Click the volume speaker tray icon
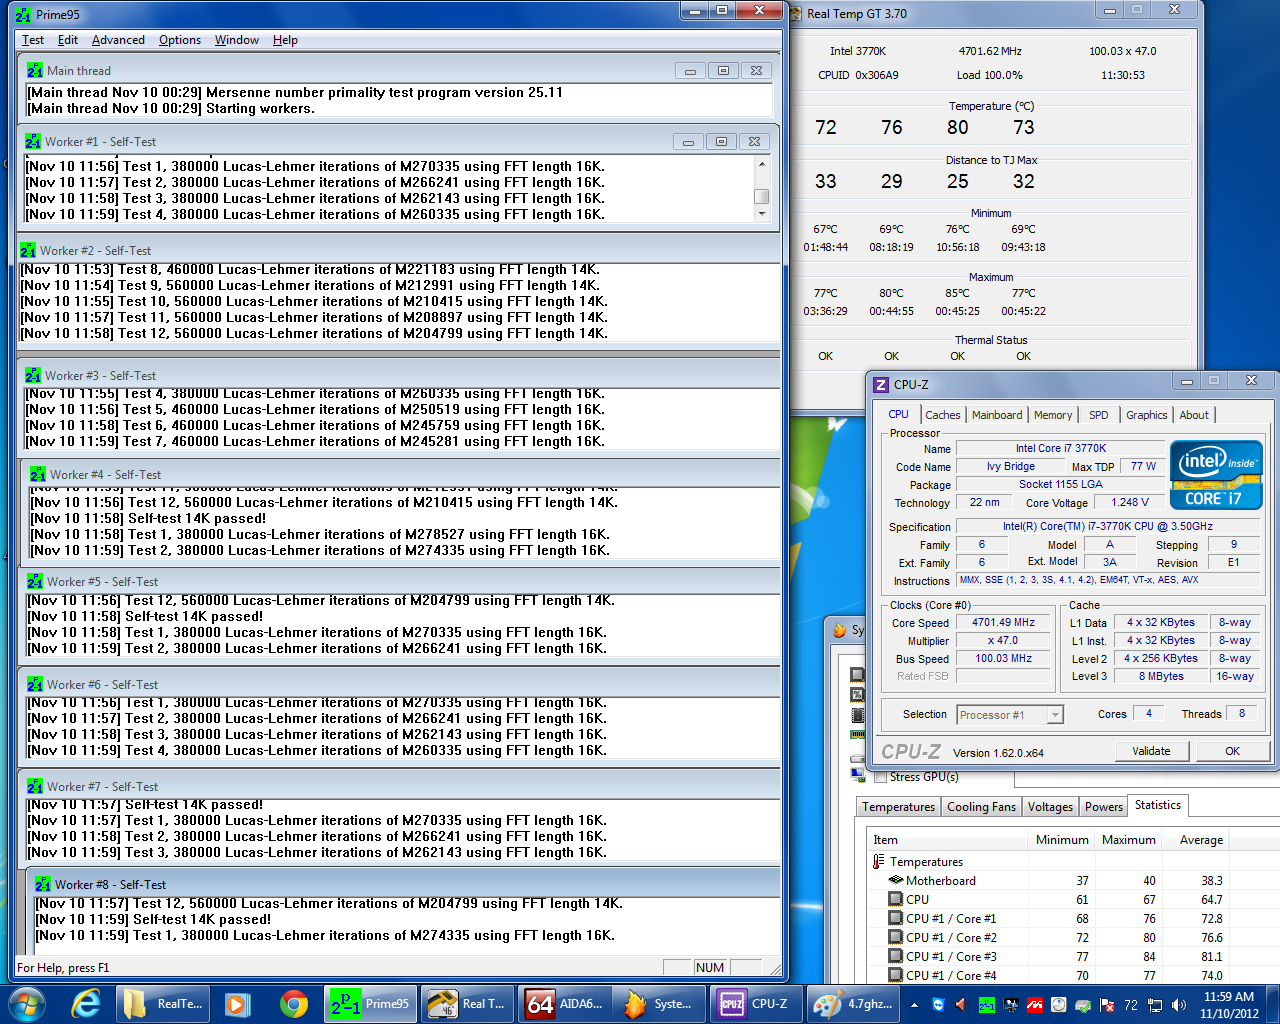 coord(1179,1005)
